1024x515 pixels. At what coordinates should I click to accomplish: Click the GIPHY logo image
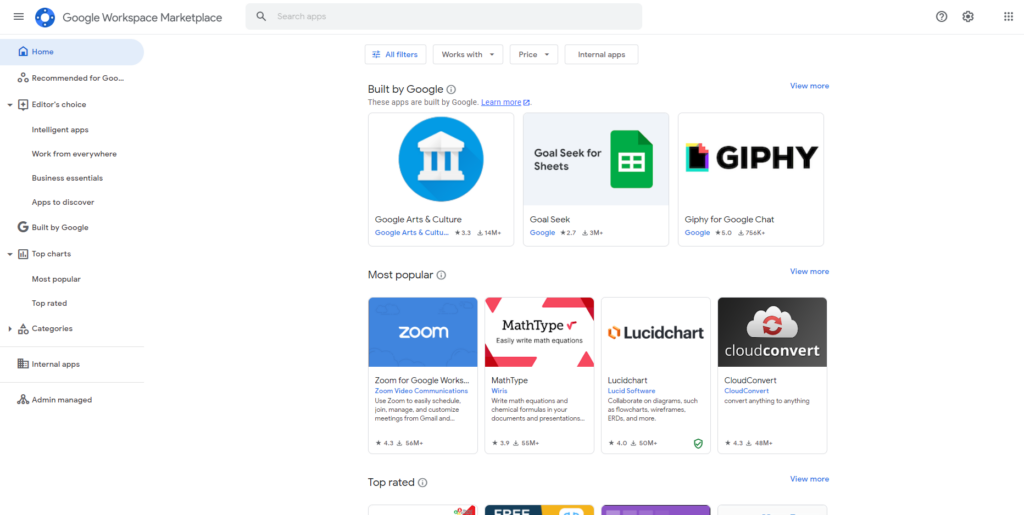tap(751, 158)
